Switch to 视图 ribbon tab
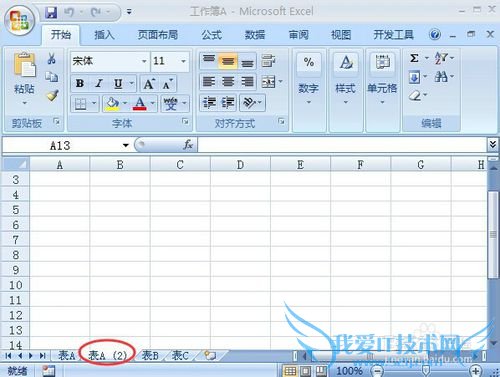Screen dimensions: 500x377 coord(341,35)
